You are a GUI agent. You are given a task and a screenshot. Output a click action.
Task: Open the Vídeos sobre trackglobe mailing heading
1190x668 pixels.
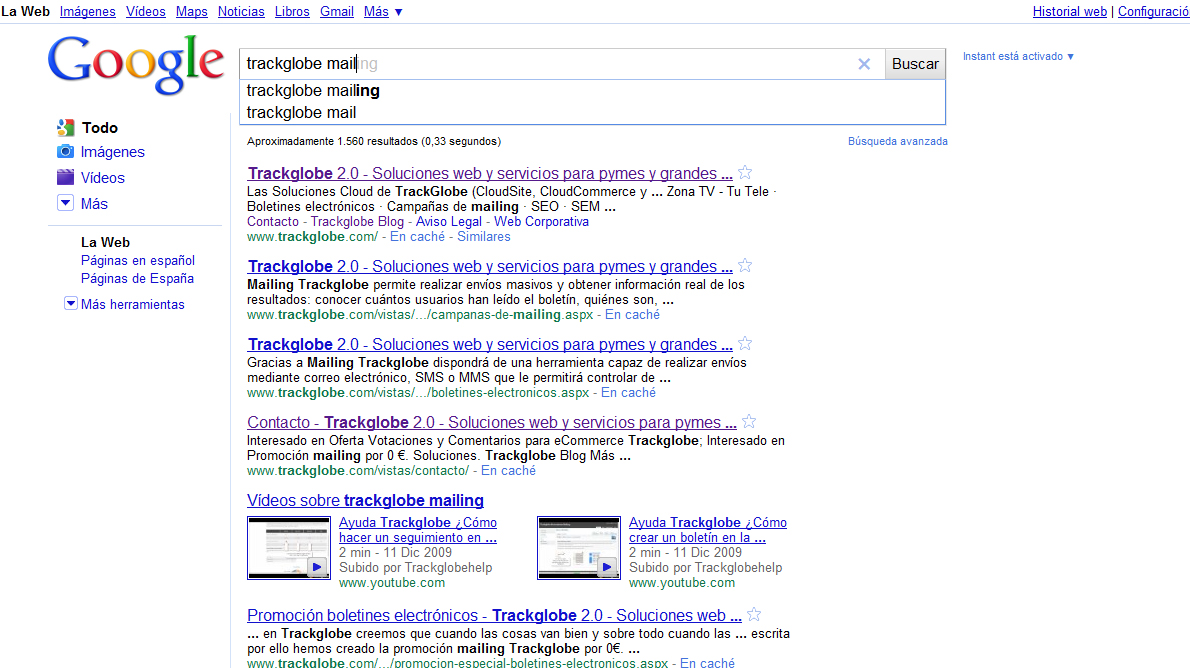tap(365, 501)
